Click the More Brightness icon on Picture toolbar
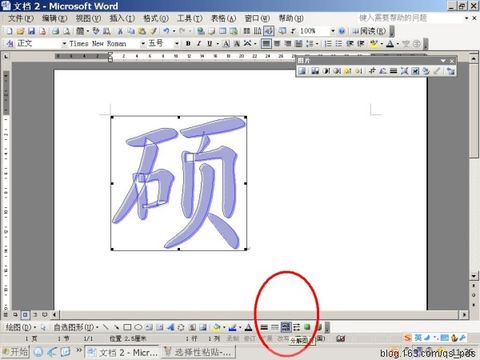The height and width of the screenshot is (360, 480). click(x=348, y=71)
